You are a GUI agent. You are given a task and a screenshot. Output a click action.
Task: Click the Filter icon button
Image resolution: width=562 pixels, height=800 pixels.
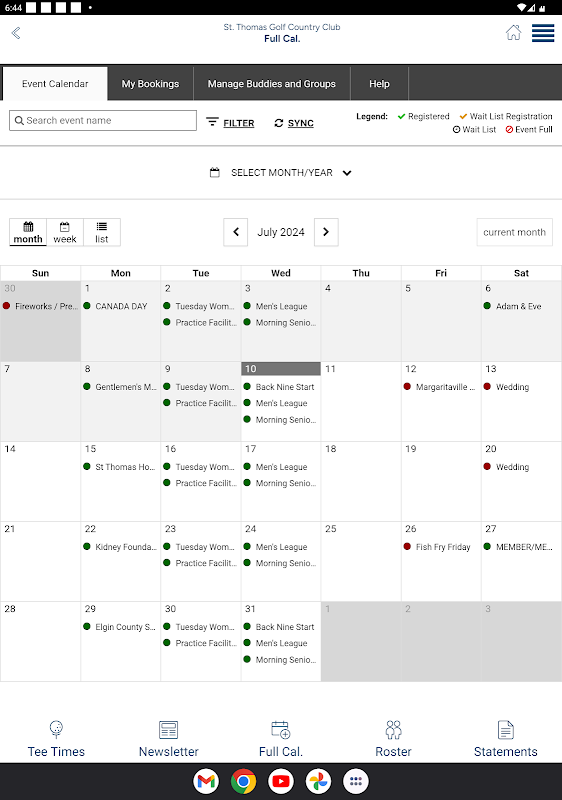pyautogui.click(x=230, y=123)
